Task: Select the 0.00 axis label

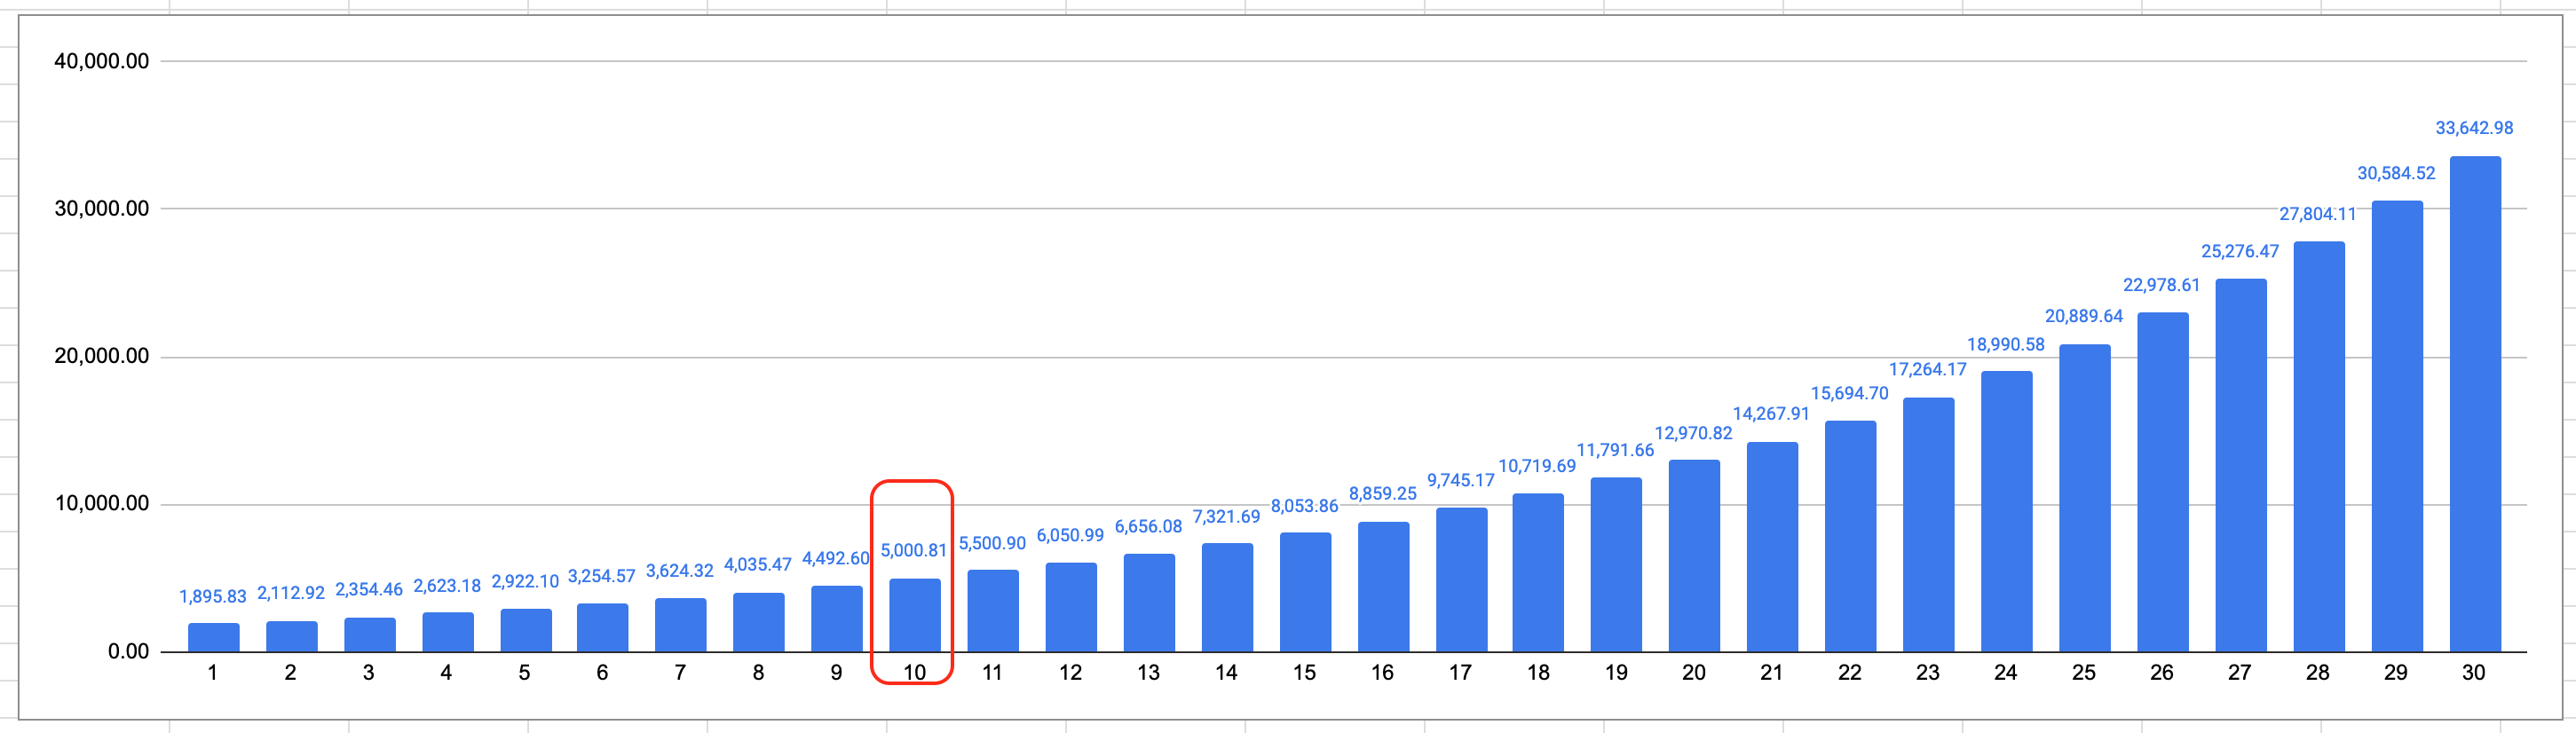Action: 129,652
